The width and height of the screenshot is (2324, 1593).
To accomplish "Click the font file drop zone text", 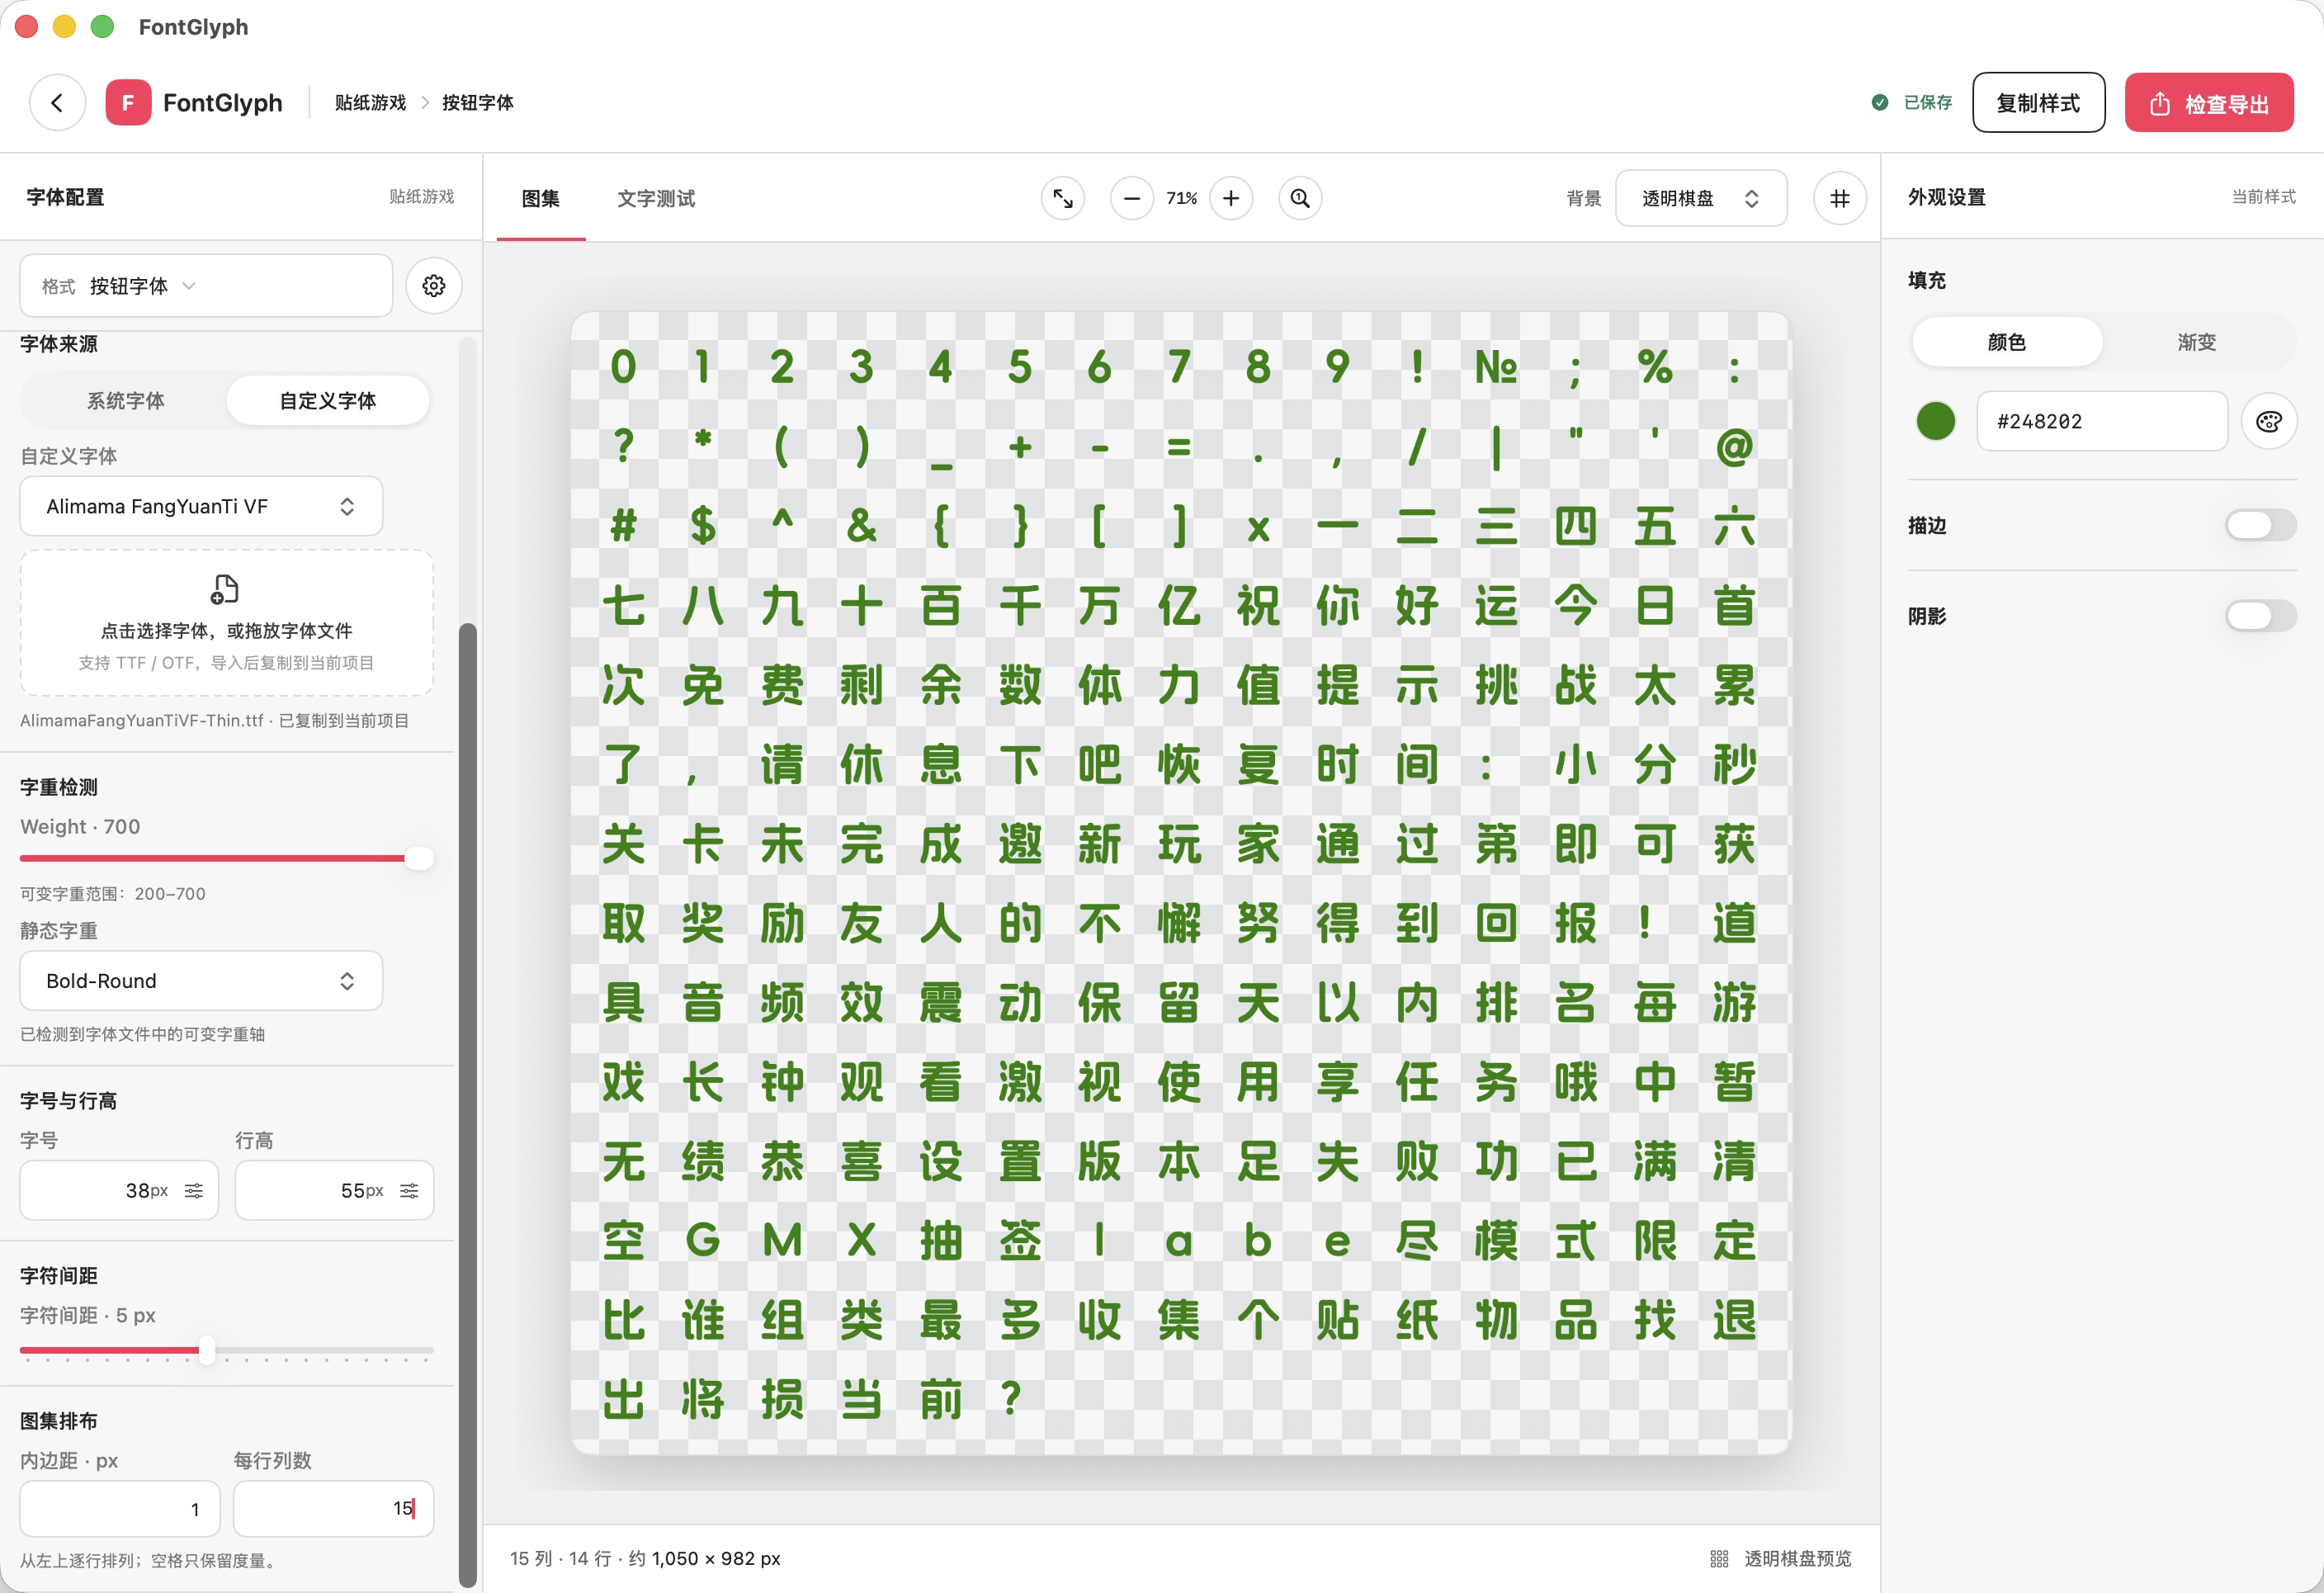I will (226, 631).
